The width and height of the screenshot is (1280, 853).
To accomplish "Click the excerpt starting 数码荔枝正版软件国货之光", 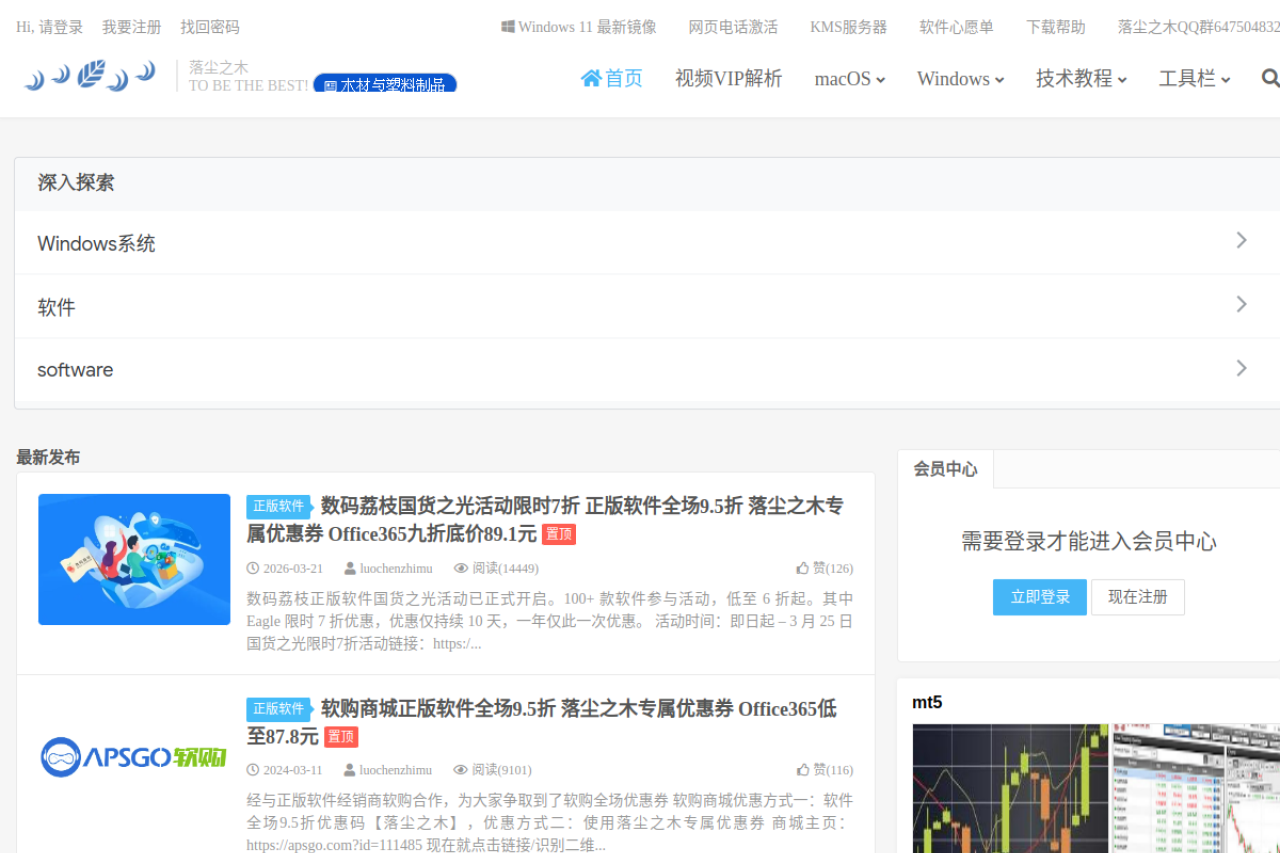I will [x=550, y=621].
